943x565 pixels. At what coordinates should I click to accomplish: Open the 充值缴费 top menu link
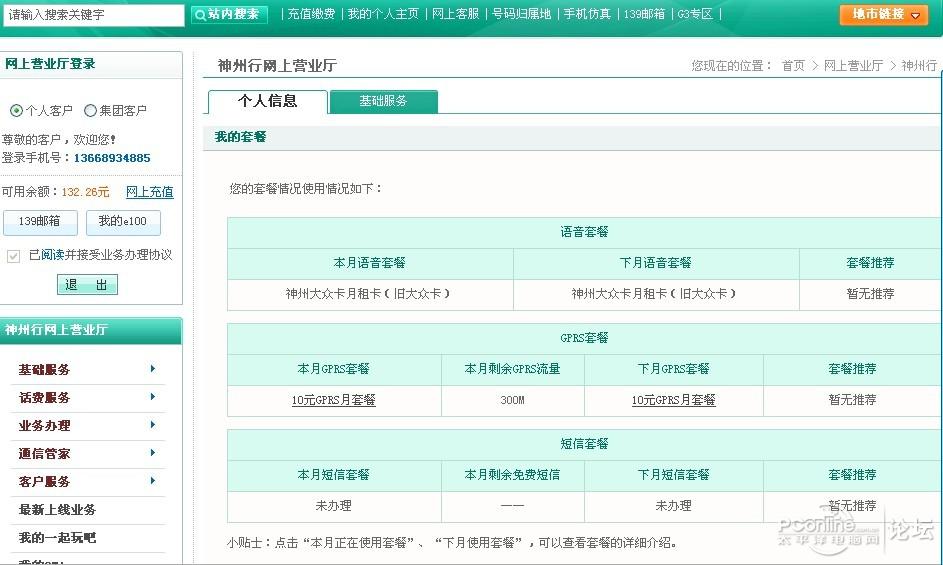click(x=311, y=14)
